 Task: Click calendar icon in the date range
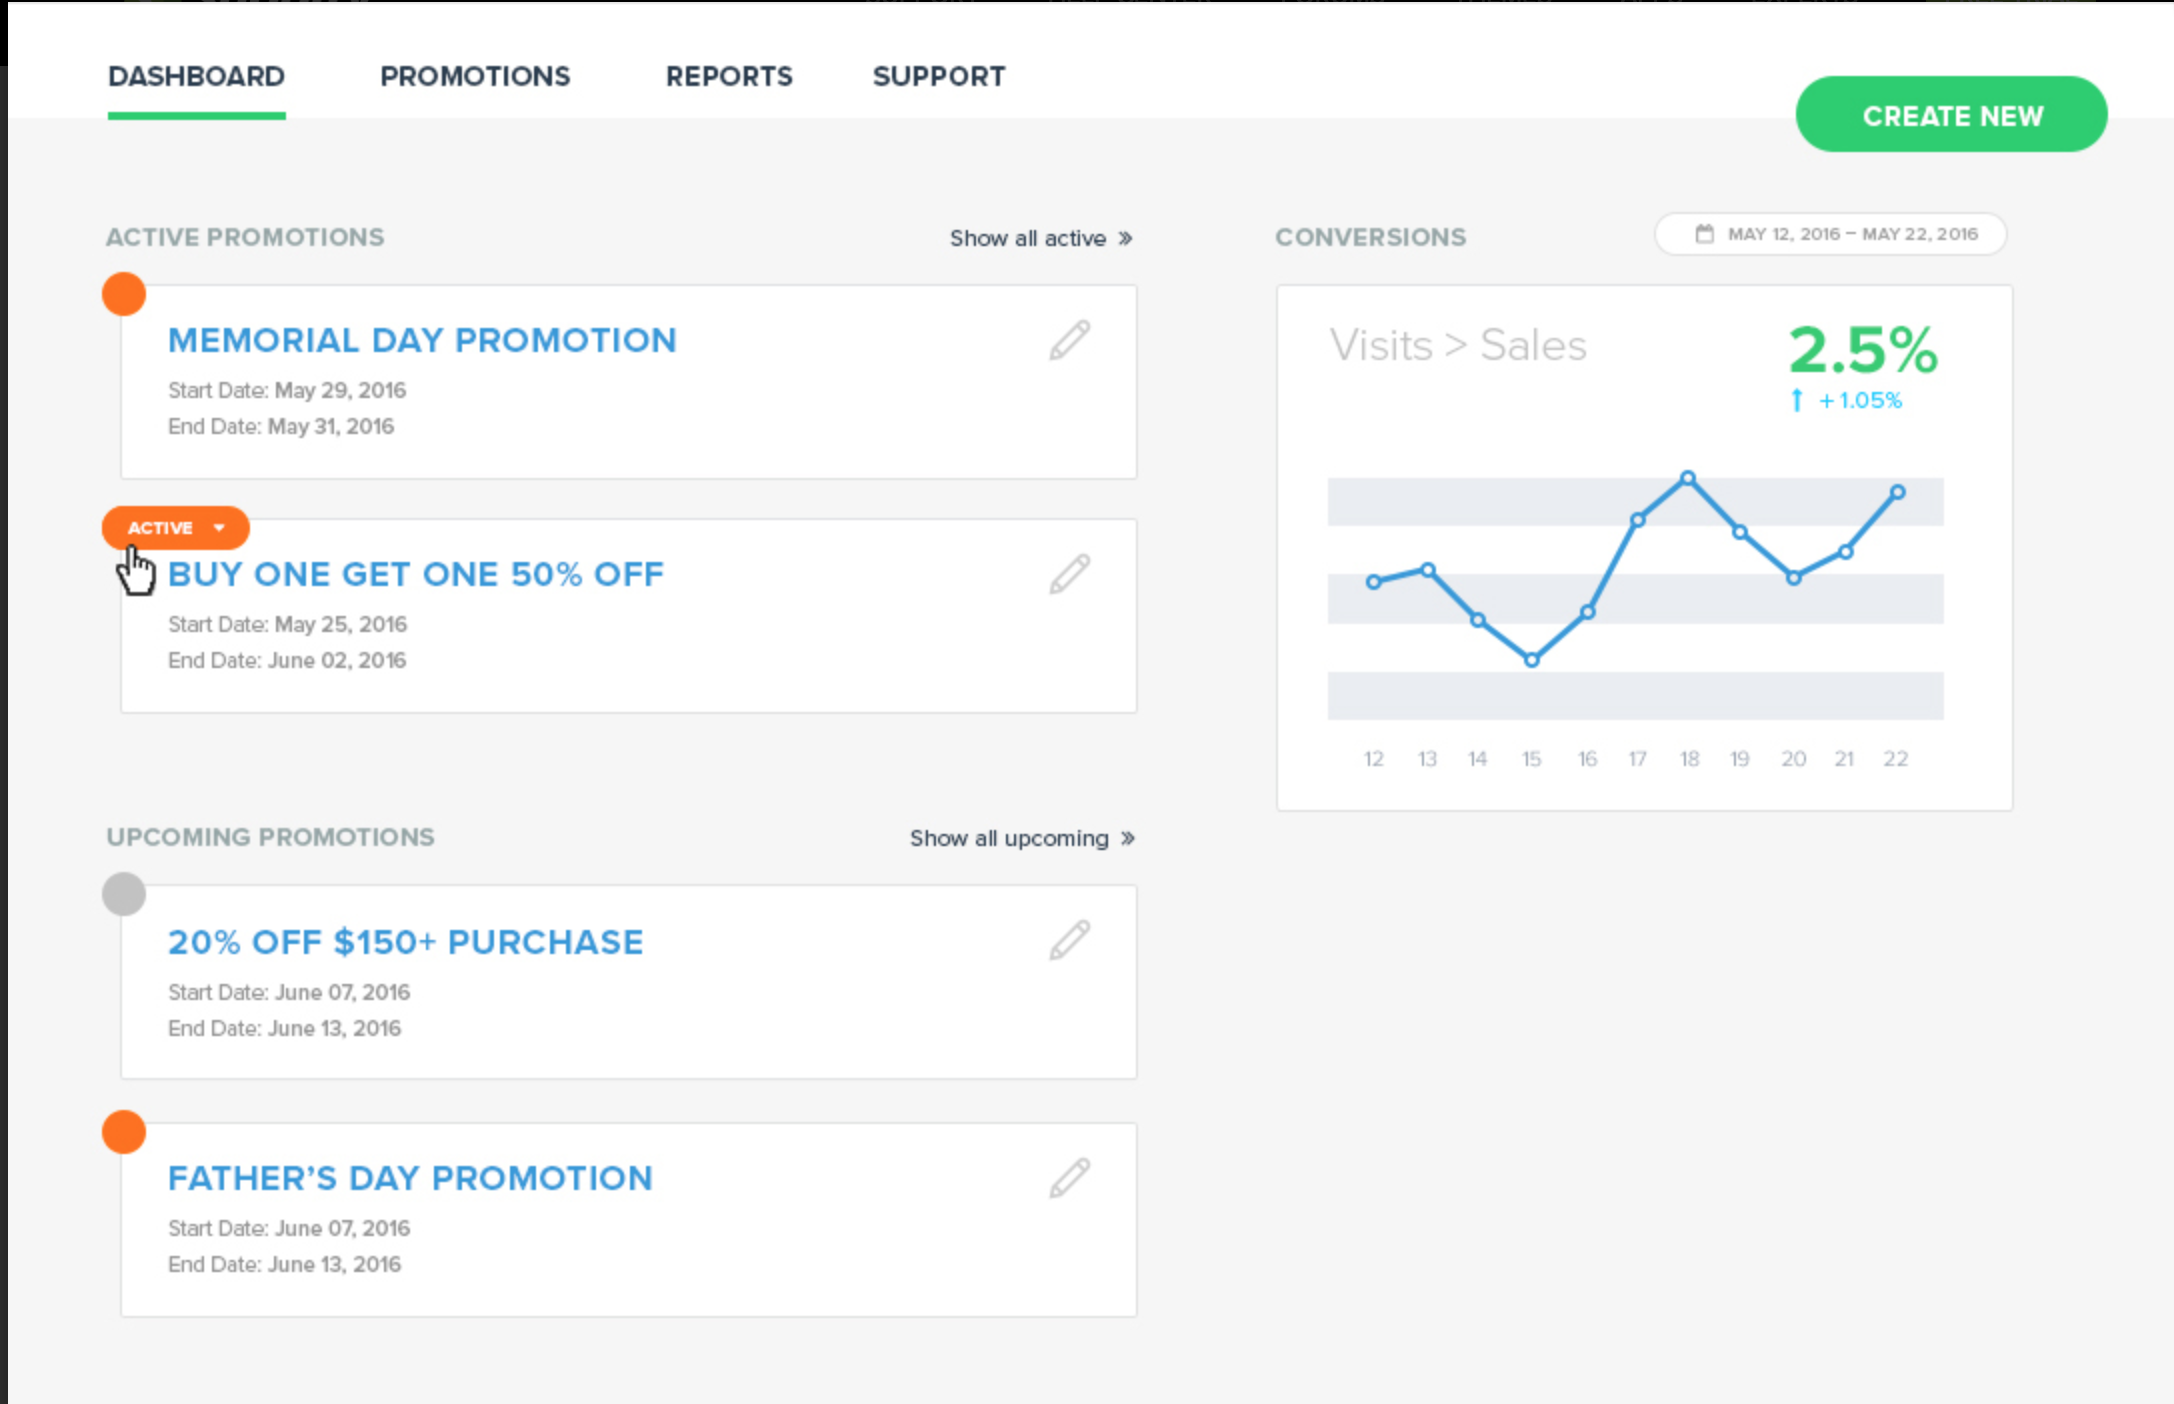[1704, 234]
